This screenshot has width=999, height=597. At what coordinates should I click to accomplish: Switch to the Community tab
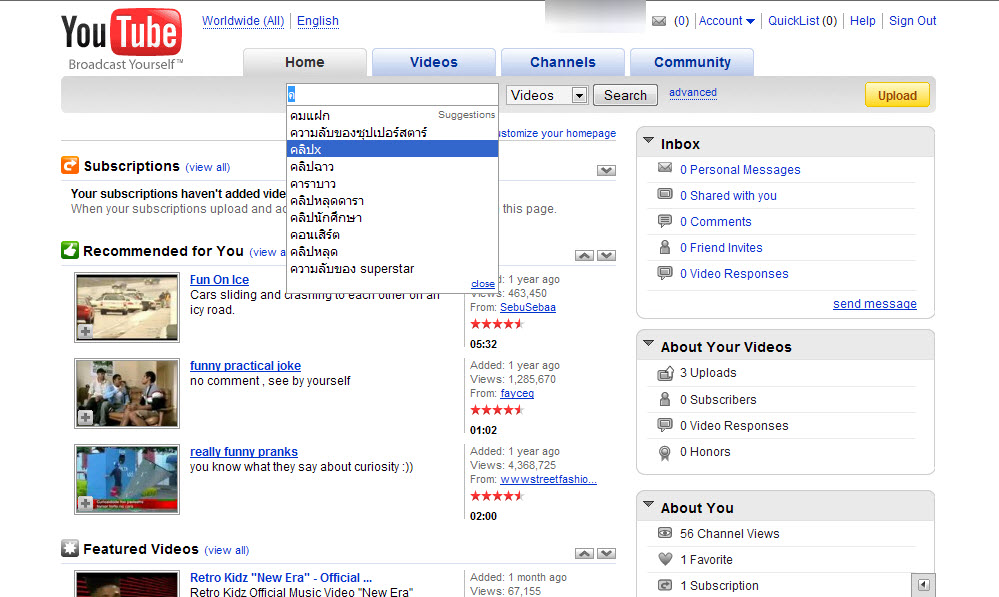(692, 62)
